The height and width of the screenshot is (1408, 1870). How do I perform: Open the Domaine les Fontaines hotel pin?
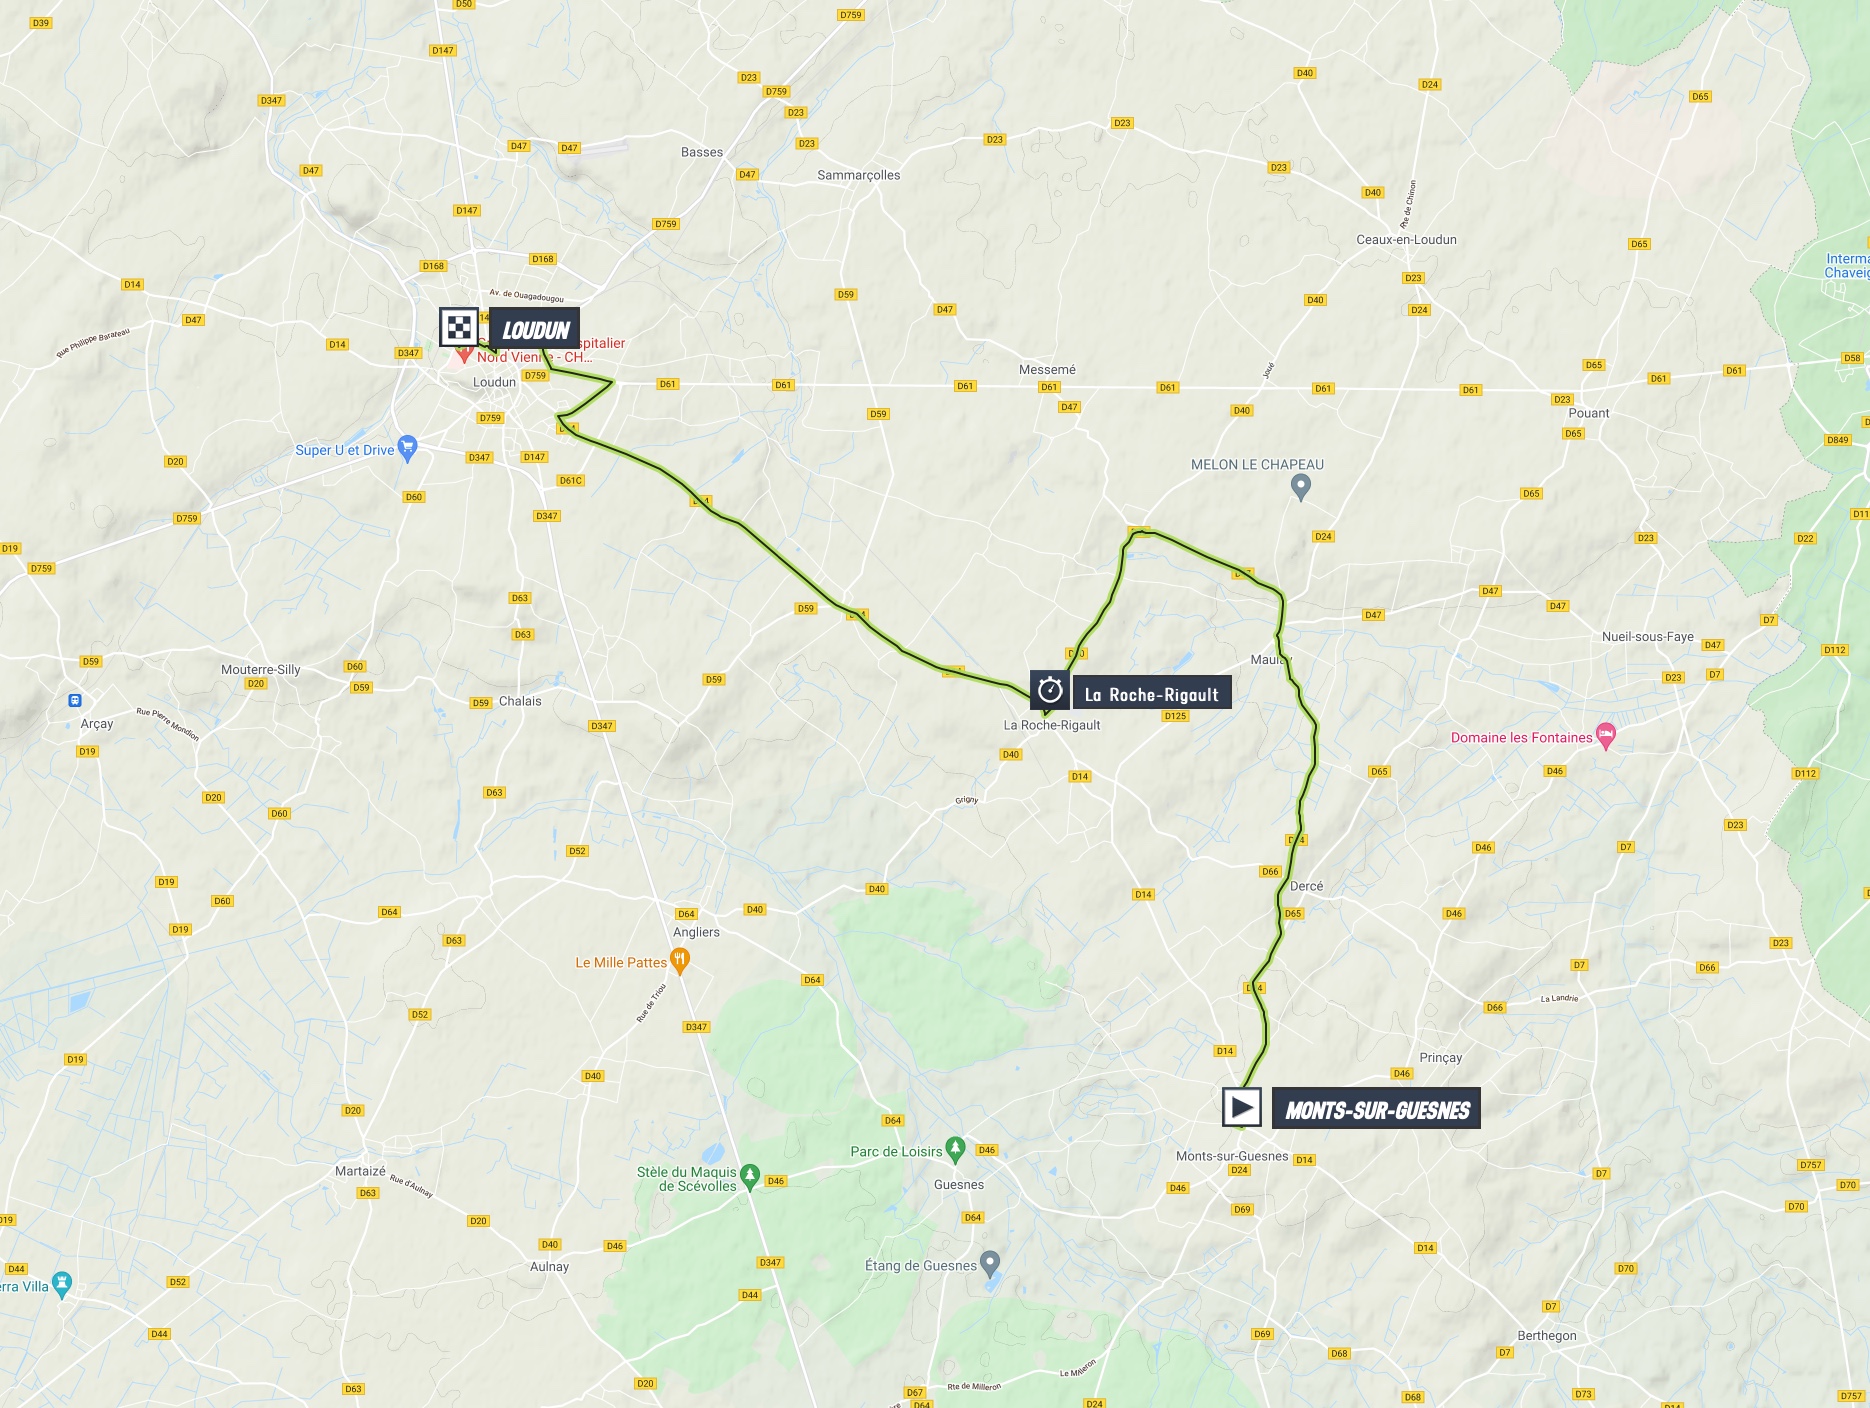point(1606,736)
